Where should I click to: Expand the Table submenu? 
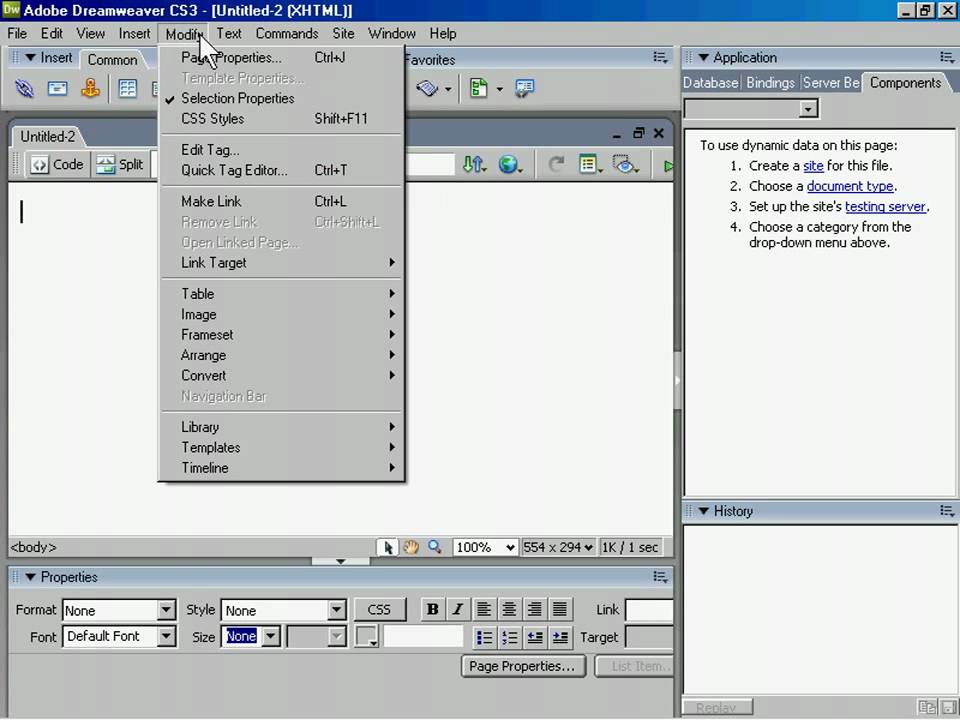[282, 294]
